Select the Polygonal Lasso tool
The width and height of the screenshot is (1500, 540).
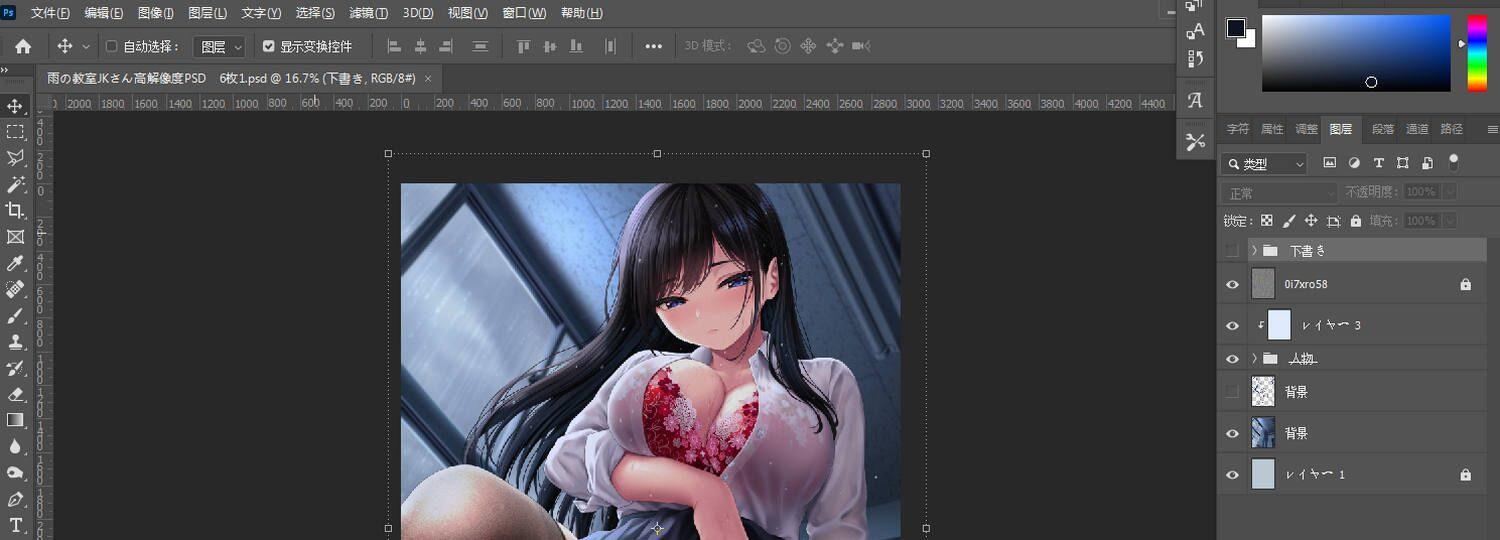(x=15, y=158)
